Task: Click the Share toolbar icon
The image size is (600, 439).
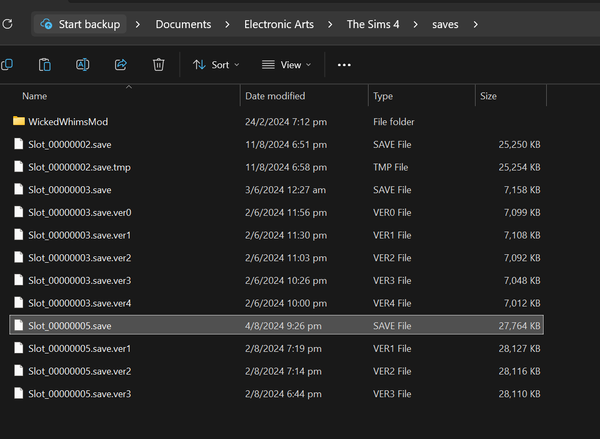Action: [x=121, y=65]
